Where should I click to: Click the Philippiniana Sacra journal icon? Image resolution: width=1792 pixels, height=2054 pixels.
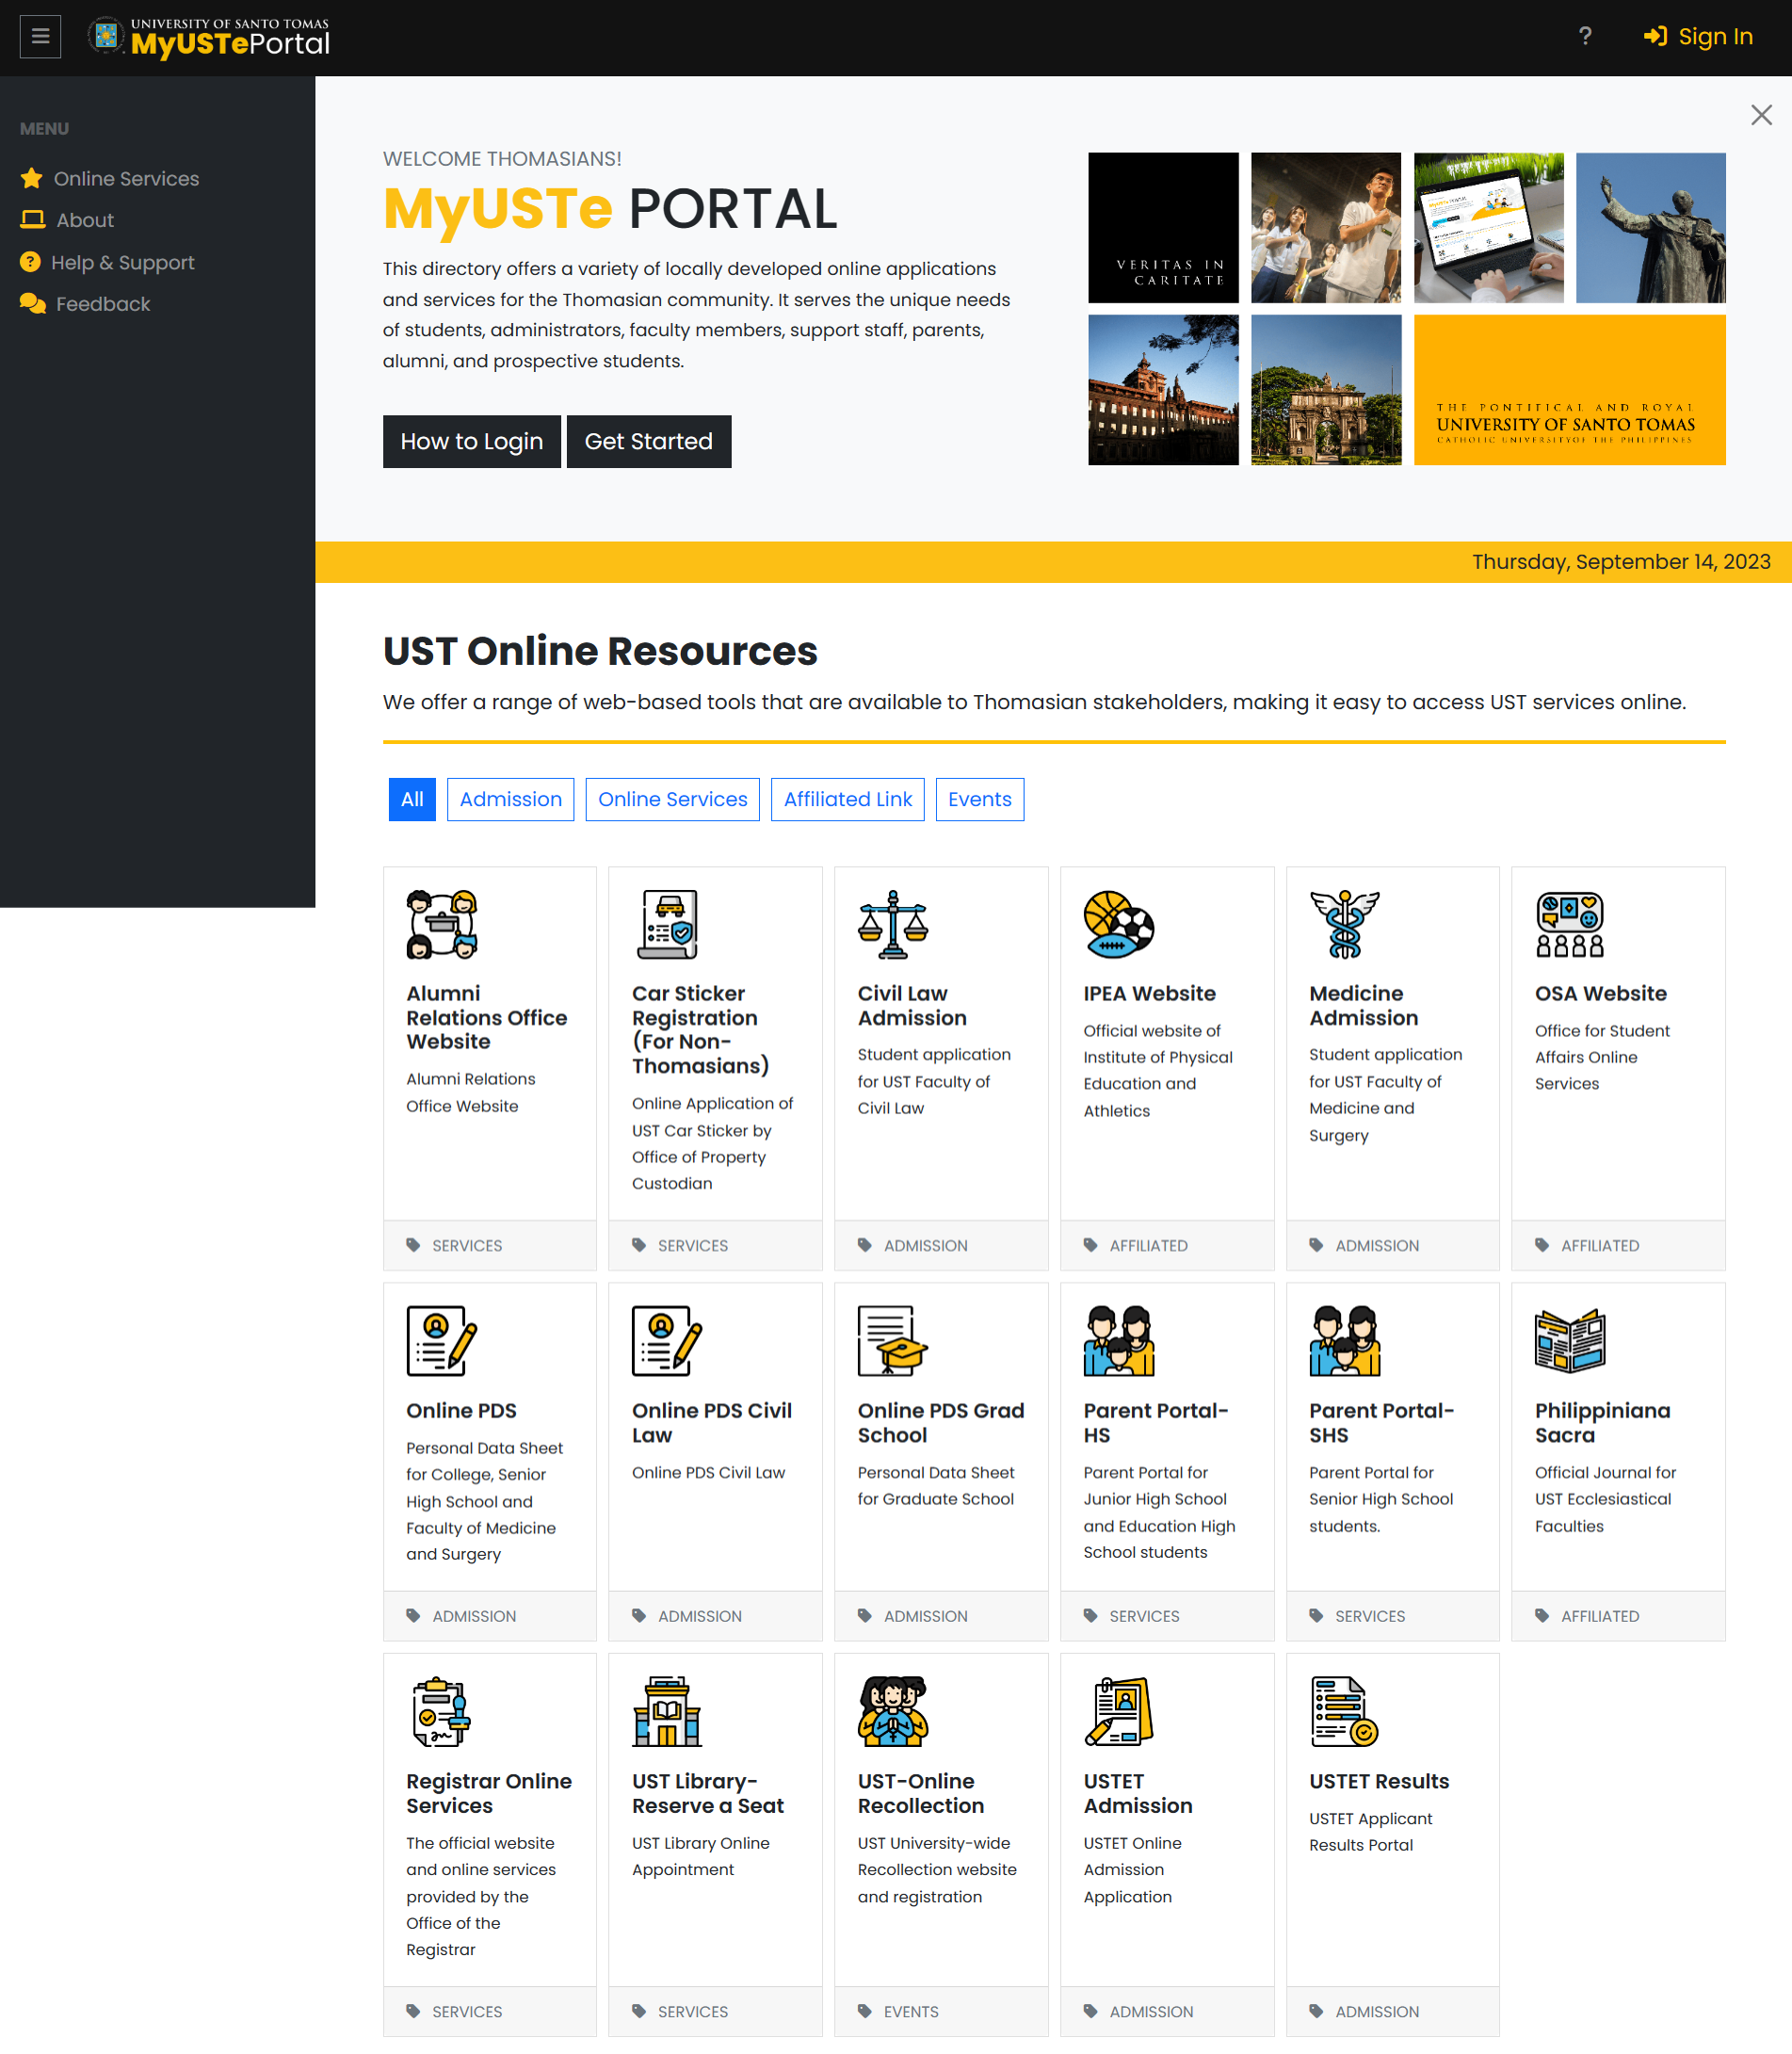tap(1570, 1341)
